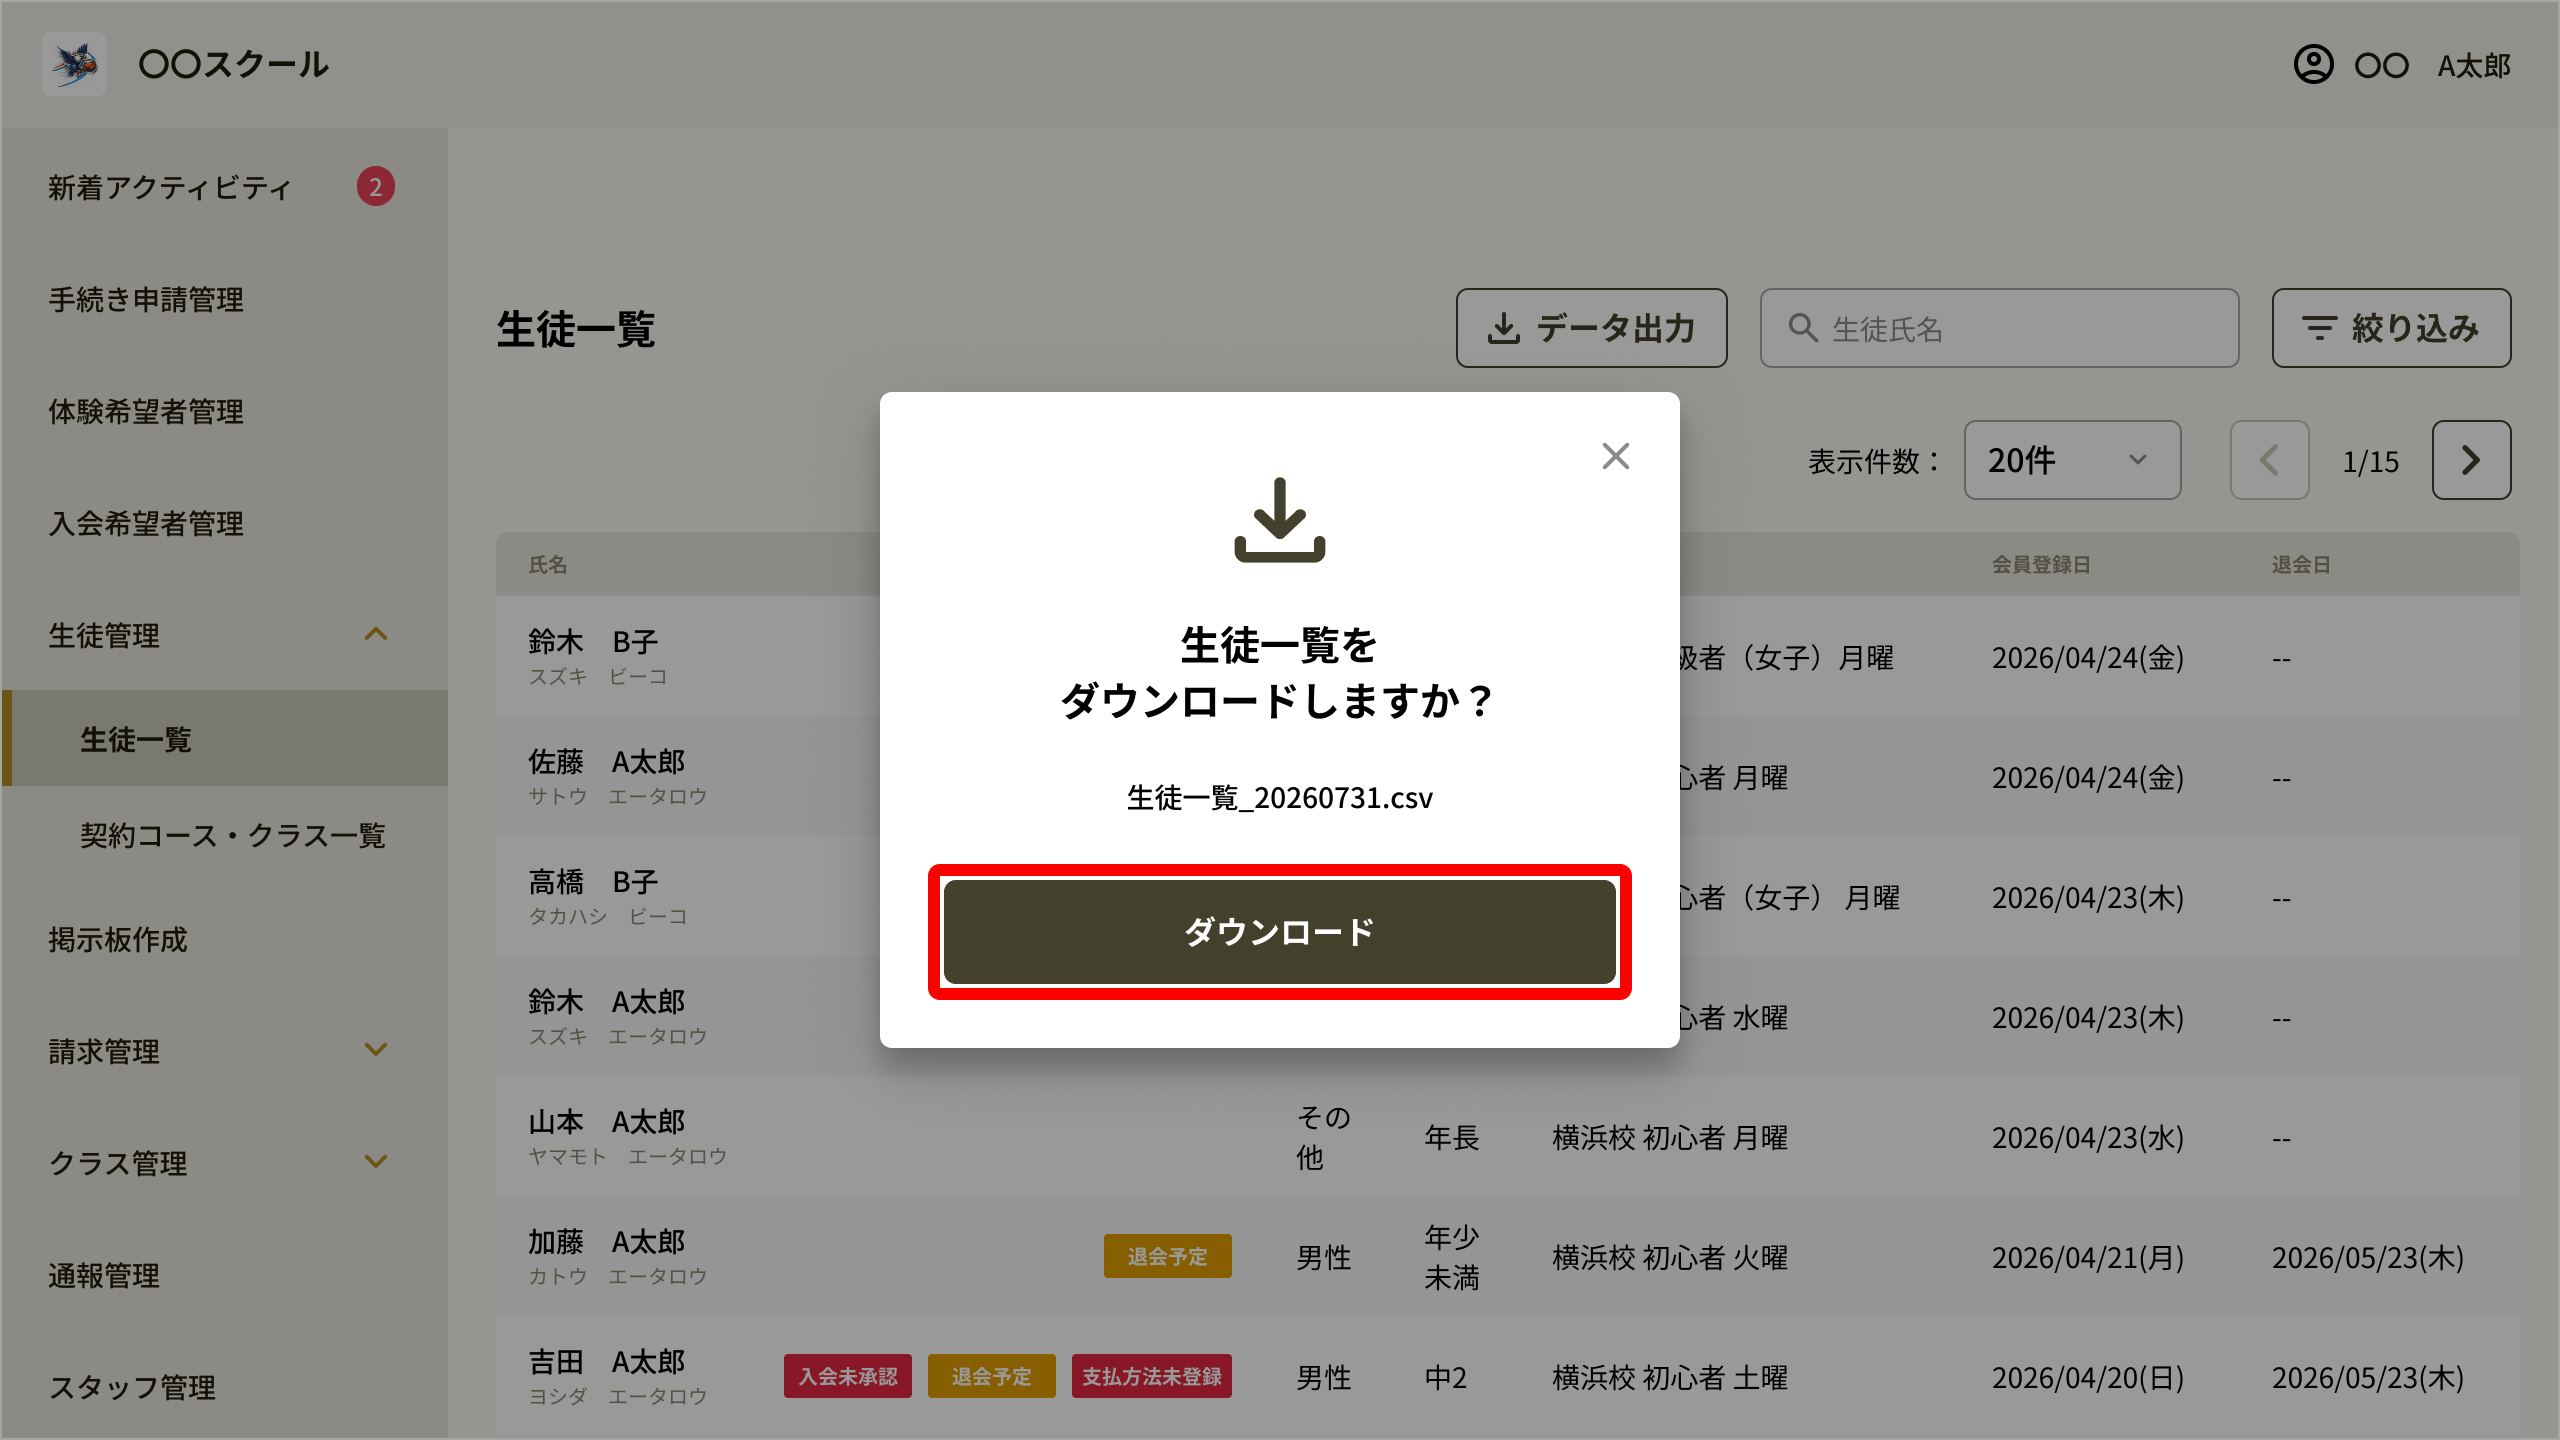Click the 氏名 column header
The image size is (2560, 1440).
[x=547, y=564]
